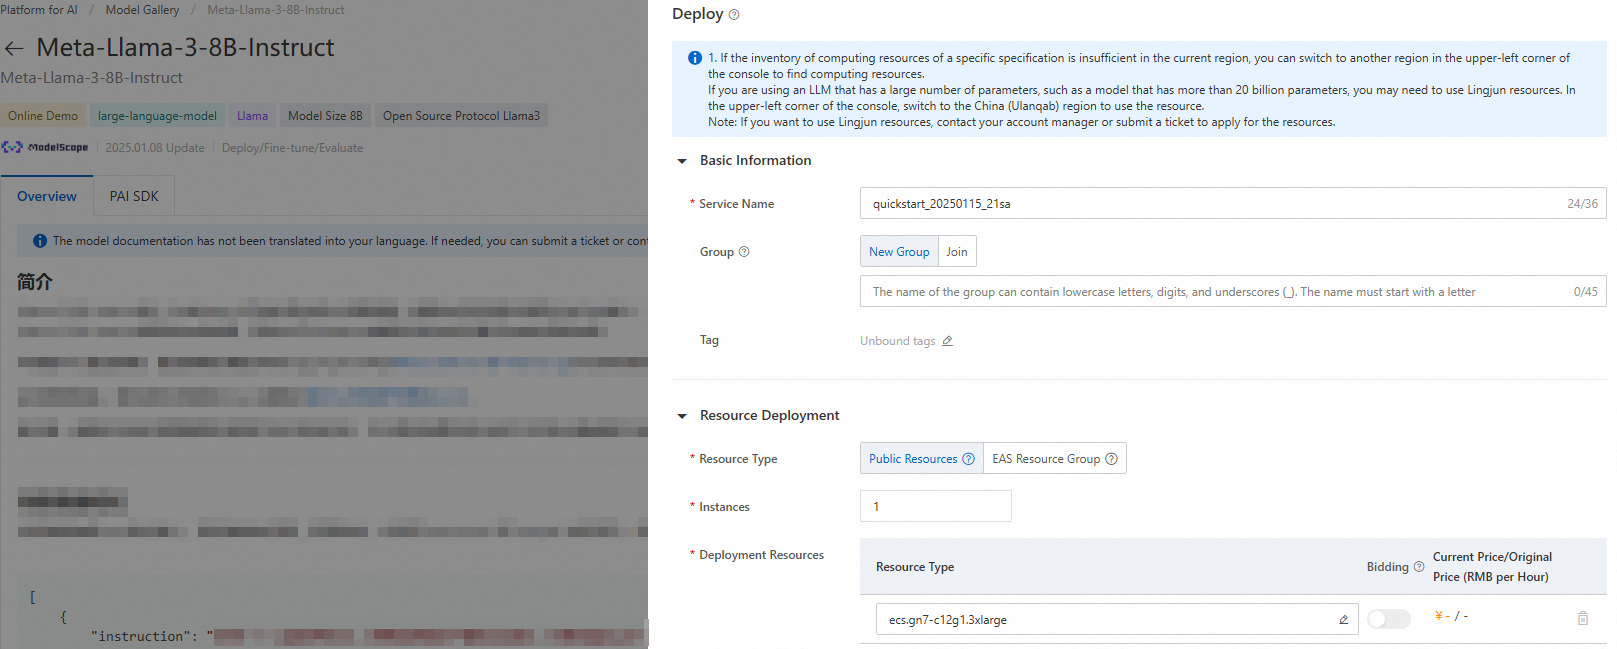Choose EAS Resource Group resource type
Viewport: 1617px width, 649px height.
tap(1045, 459)
